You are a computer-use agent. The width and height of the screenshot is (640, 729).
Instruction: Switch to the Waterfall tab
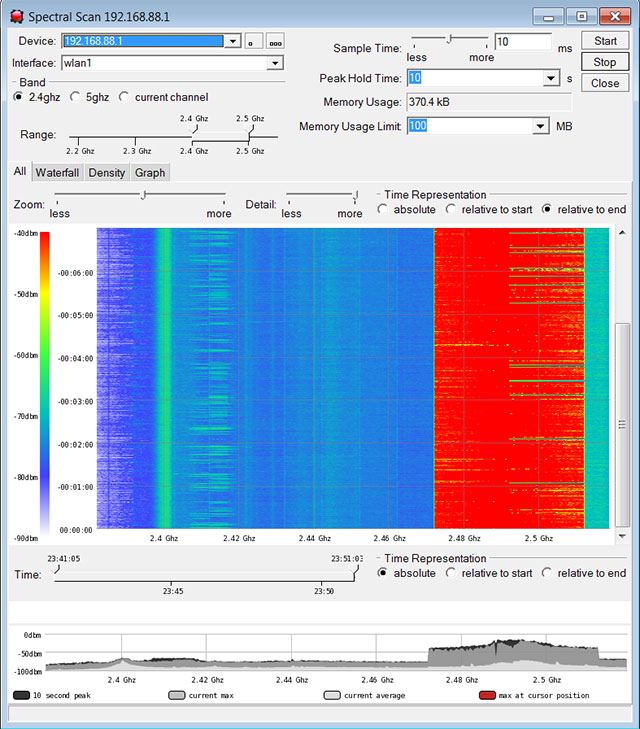(57, 172)
